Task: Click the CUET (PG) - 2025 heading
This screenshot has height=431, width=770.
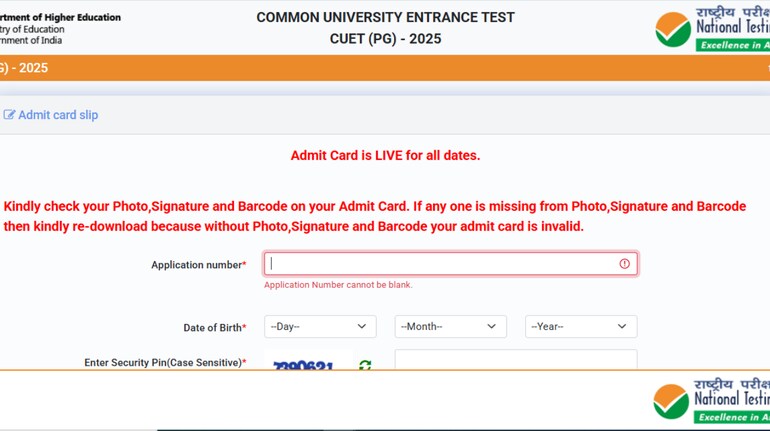Action: pyautogui.click(x=385, y=39)
